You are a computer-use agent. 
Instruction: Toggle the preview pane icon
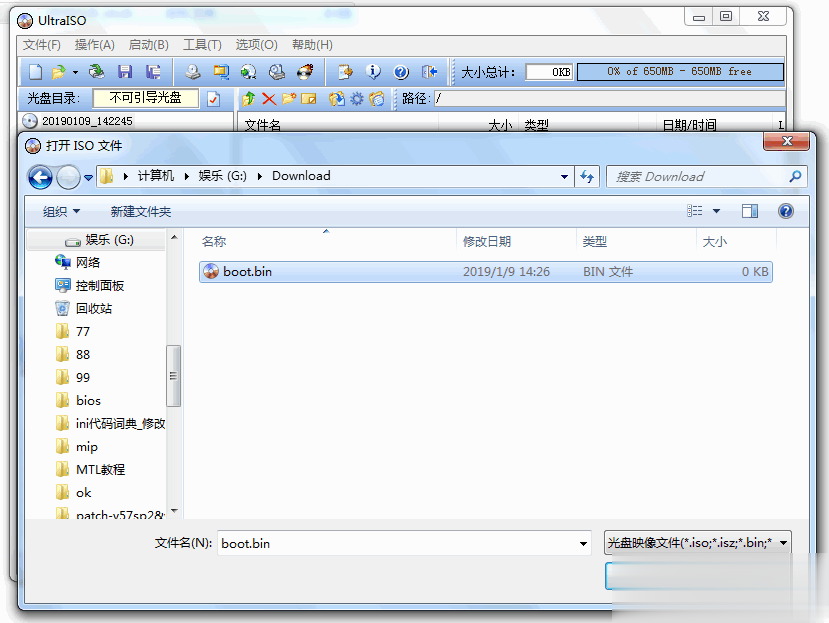(x=749, y=211)
